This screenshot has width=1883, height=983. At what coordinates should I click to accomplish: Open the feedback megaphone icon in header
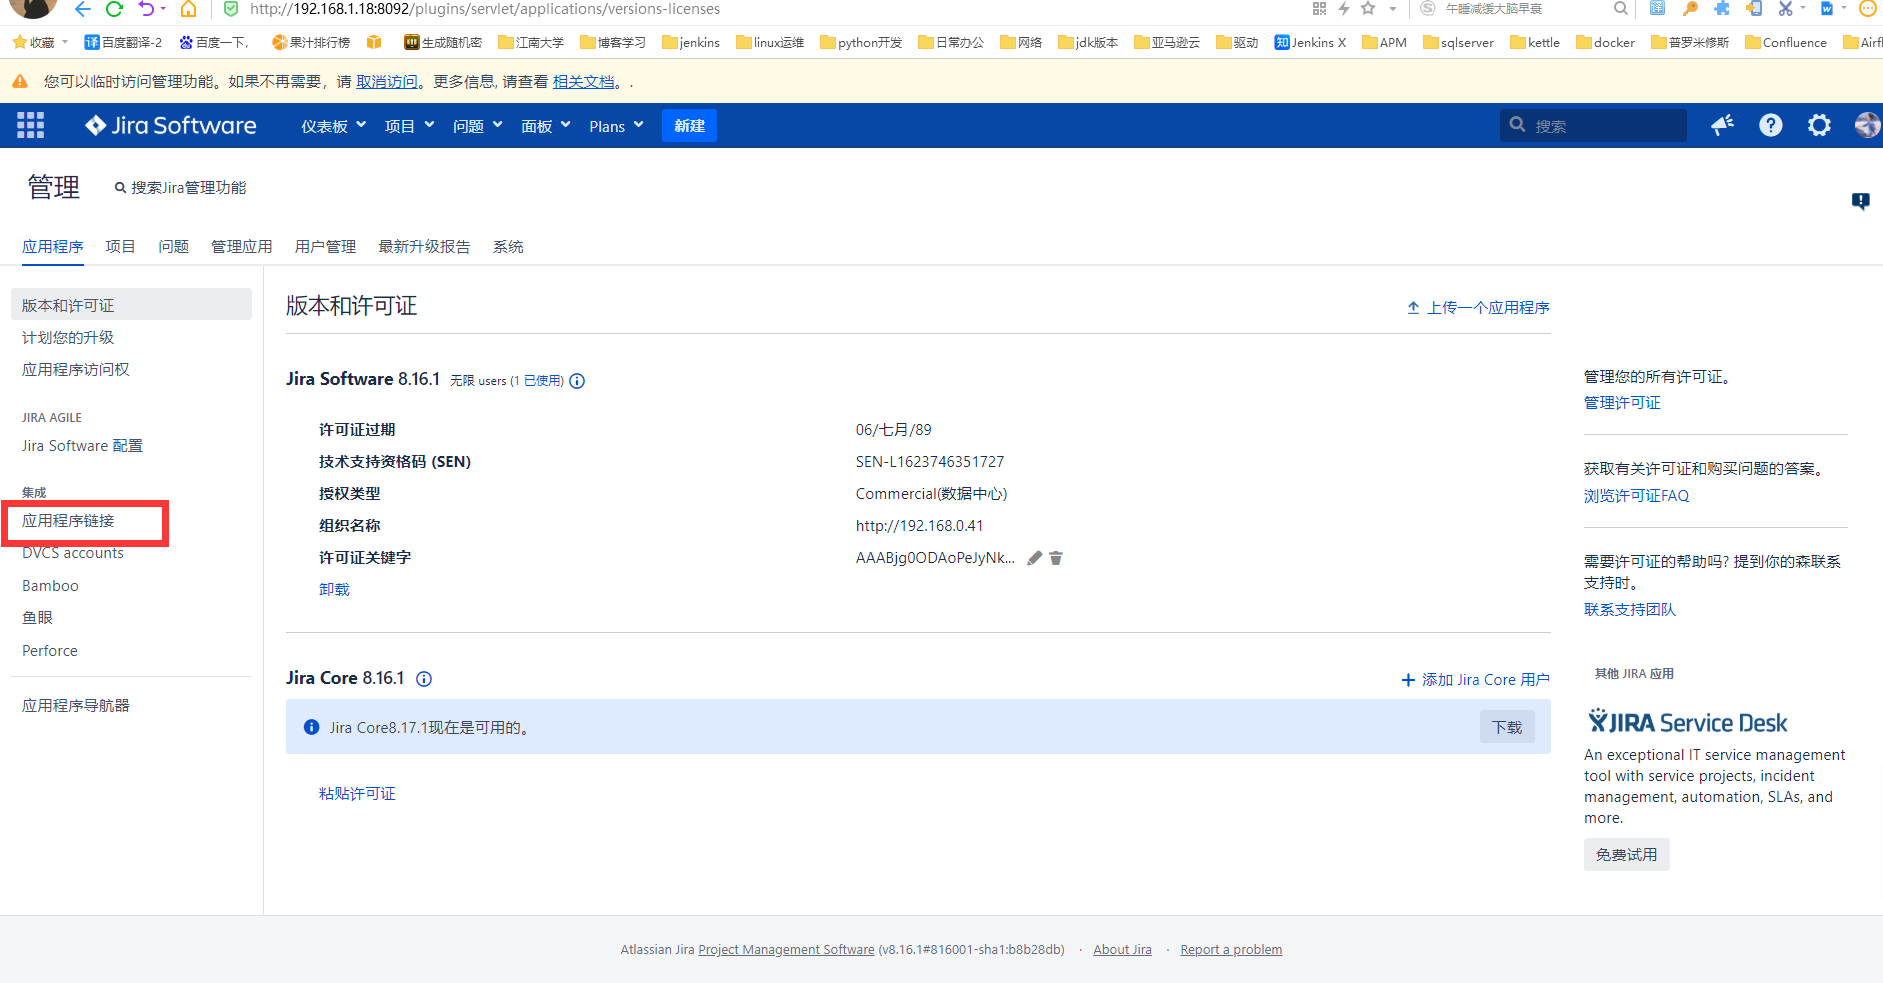click(x=1722, y=125)
